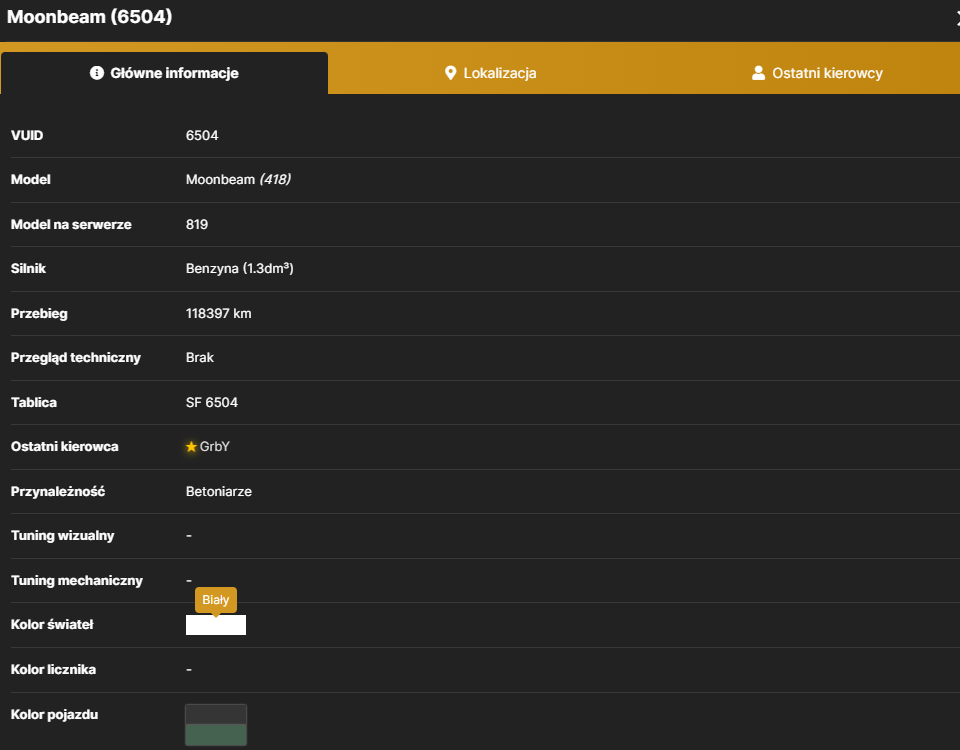960x750 pixels.
Task: Click the VUID label
Action: click(x=27, y=135)
